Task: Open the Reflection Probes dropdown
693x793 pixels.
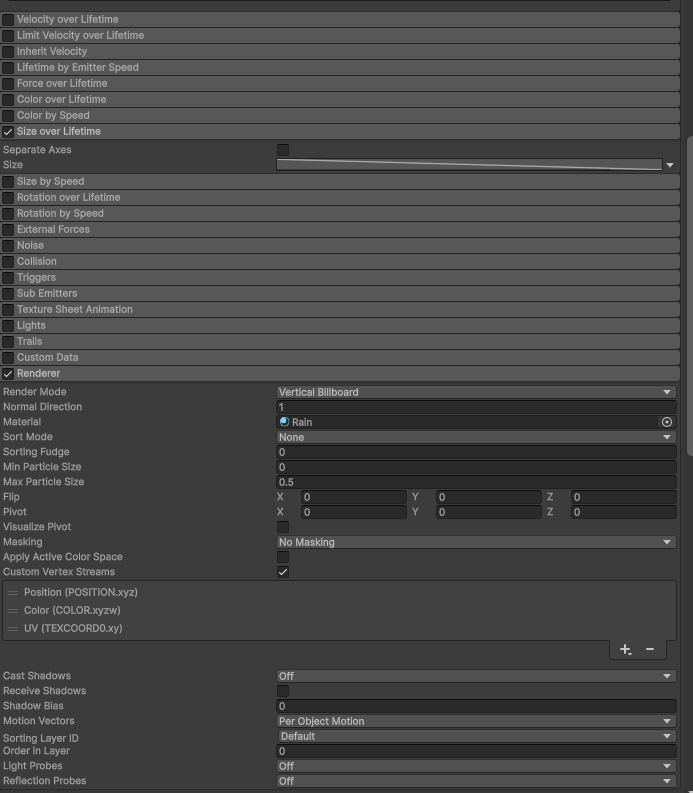Action: (x=476, y=781)
